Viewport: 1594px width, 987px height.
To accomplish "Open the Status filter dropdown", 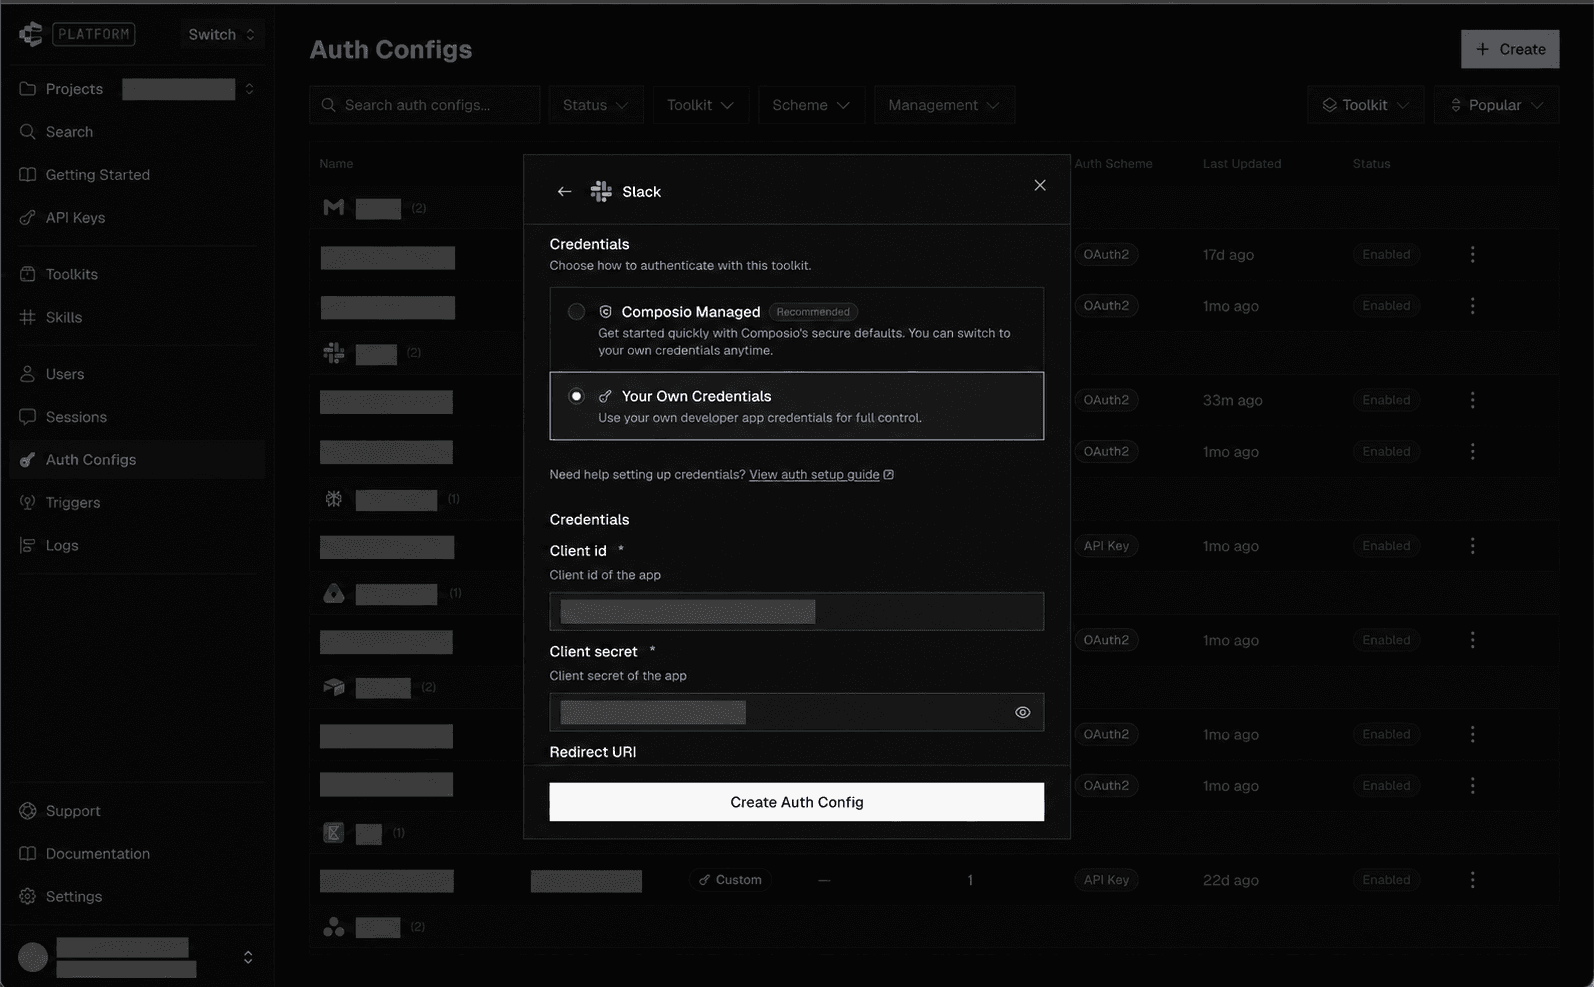I will [x=595, y=105].
